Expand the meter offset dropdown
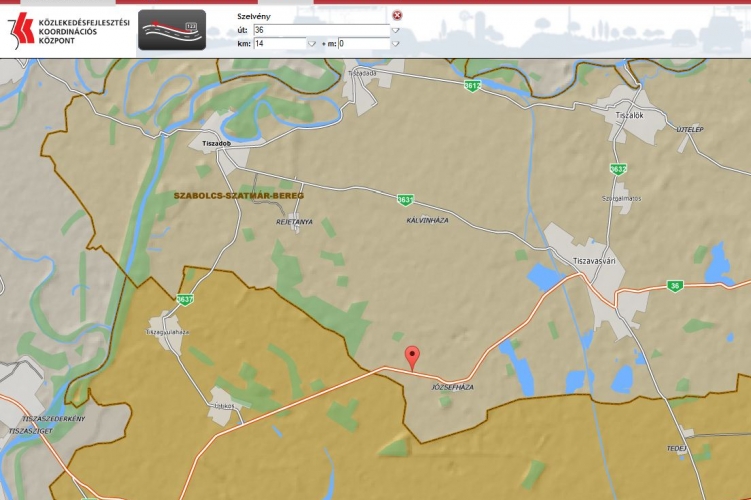The height and width of the screenshot is (500, 751). tap(395, 44)
